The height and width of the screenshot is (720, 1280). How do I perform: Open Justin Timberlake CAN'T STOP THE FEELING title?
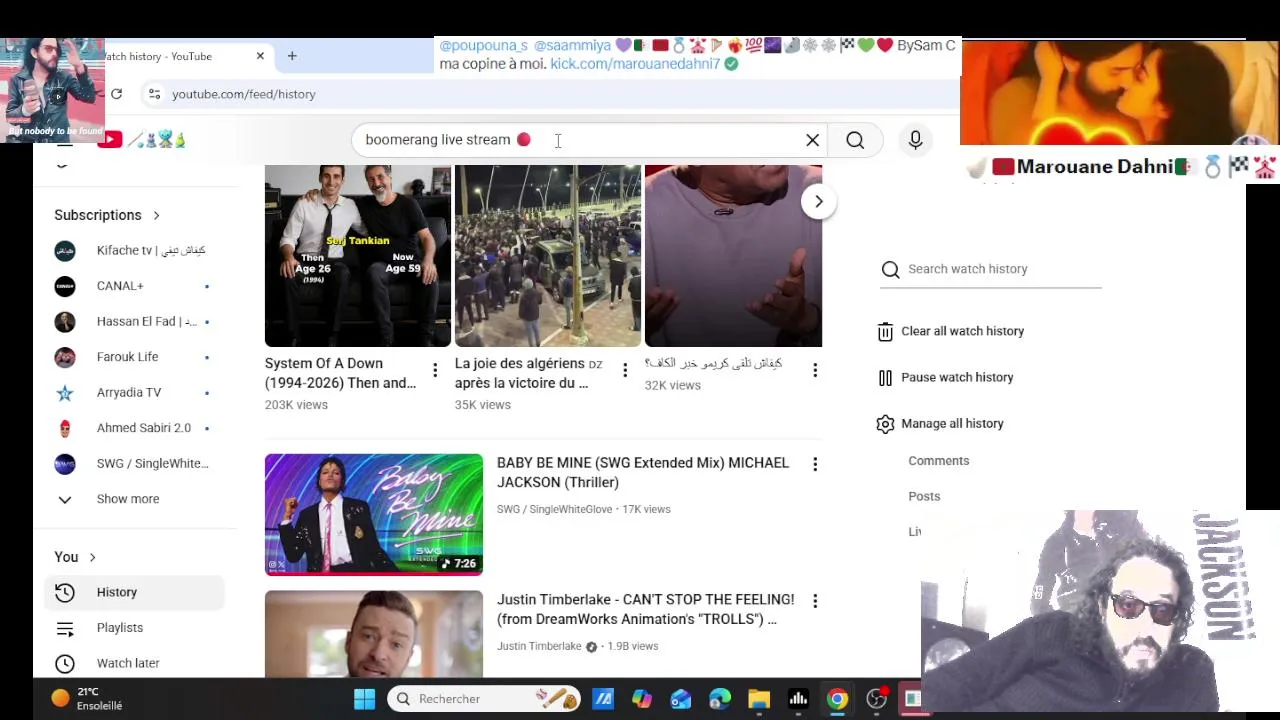(646, 610)
